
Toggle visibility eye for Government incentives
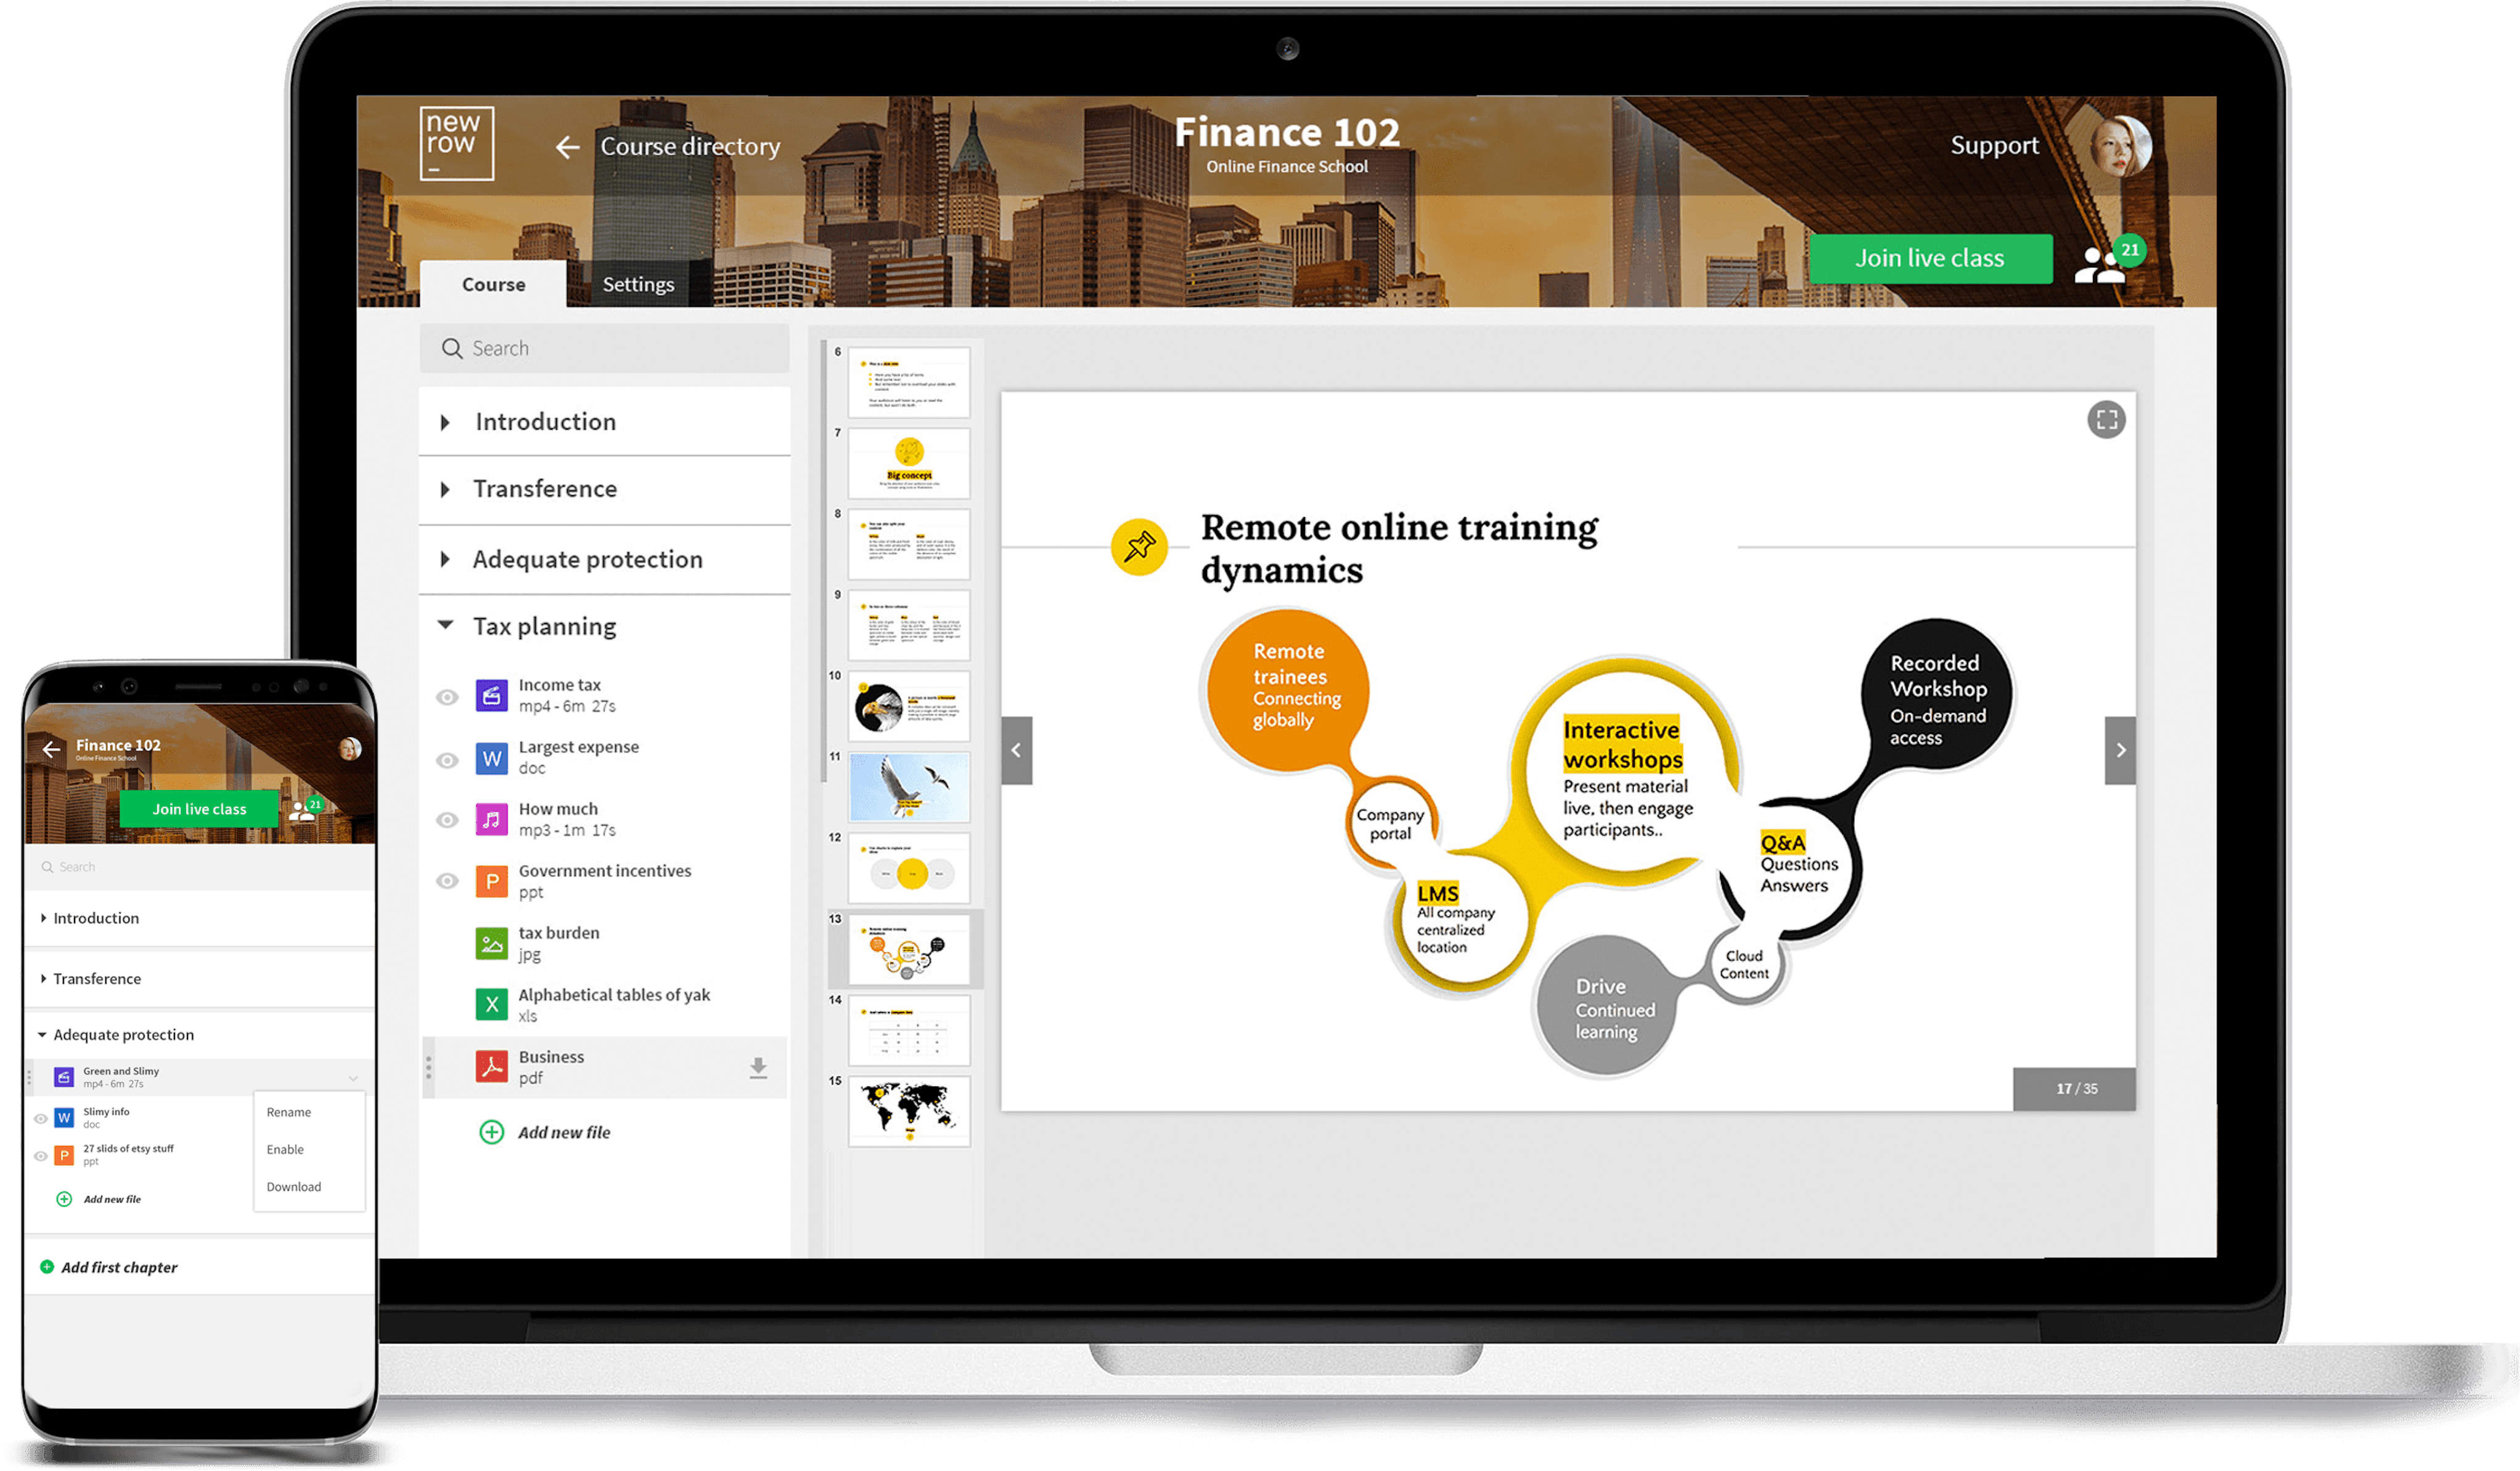[x=447, y=881]
